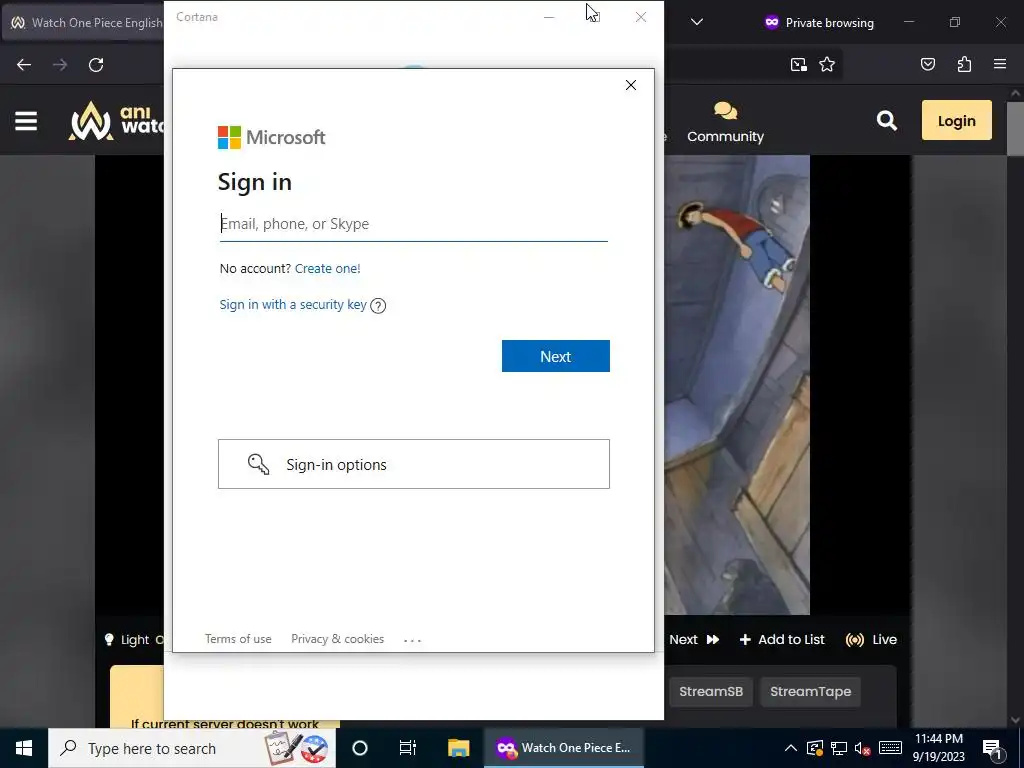The height and width of the screenshot is (768, 1024).
Task: Click the aniwatch logo
Action: click(x=116, y=121)
